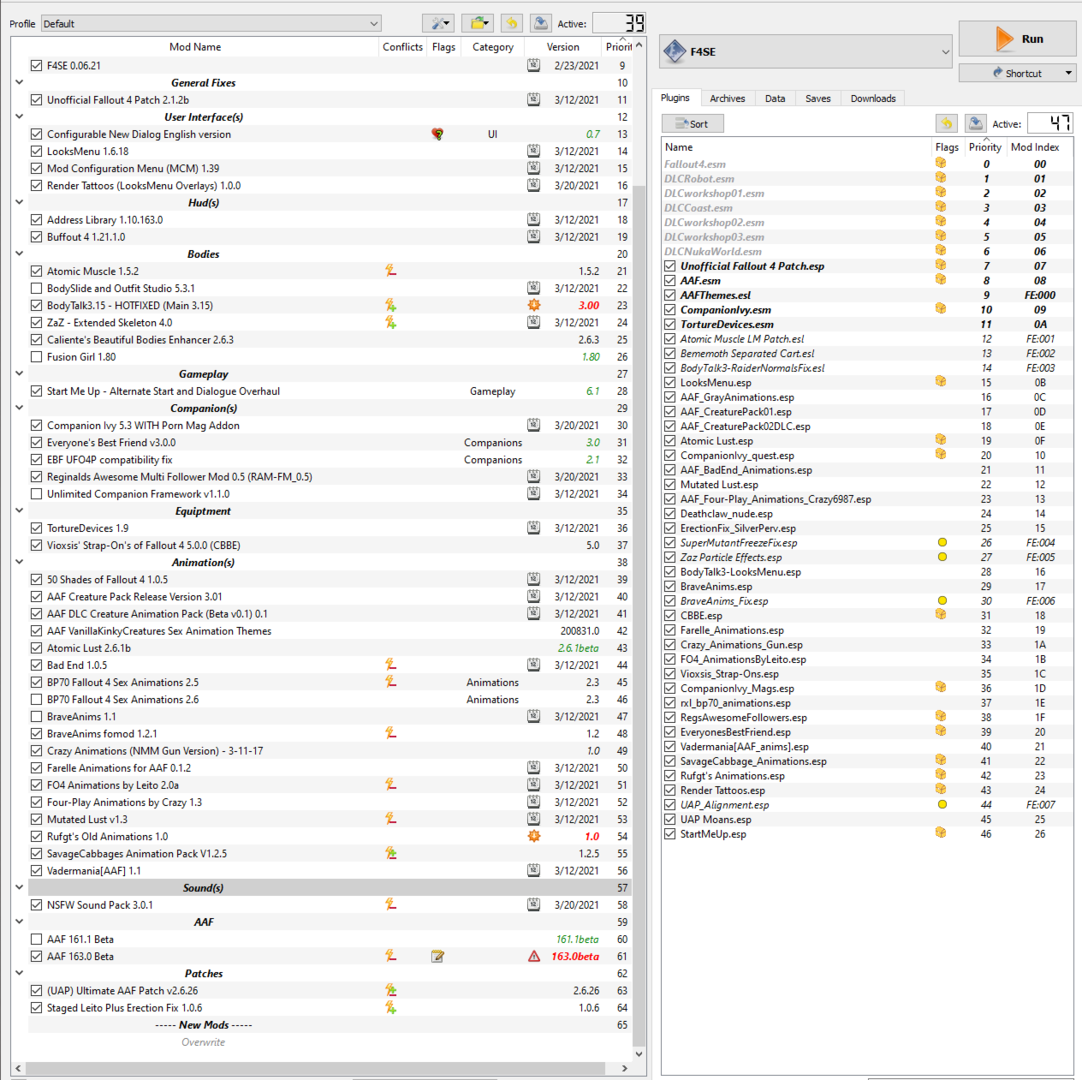Enable the Fusion Girl 1.80 mod
This screenshot has height=1080, width=1082.
(37, 357)
